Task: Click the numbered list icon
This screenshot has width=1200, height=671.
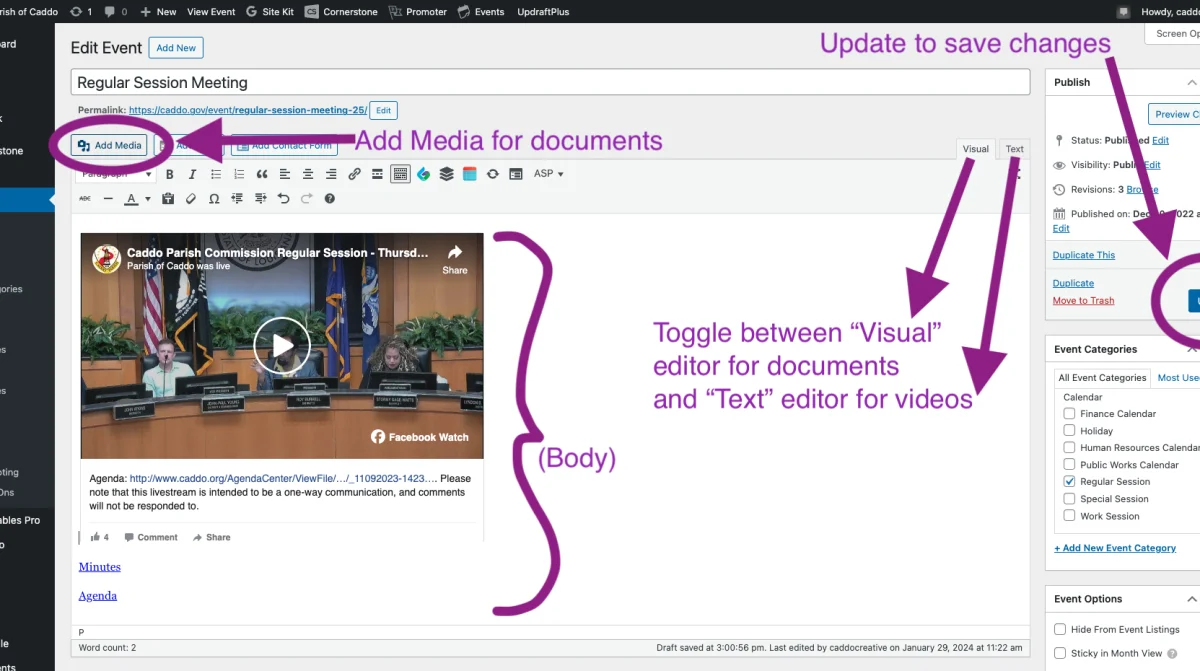Action: (x=239, y=174)
